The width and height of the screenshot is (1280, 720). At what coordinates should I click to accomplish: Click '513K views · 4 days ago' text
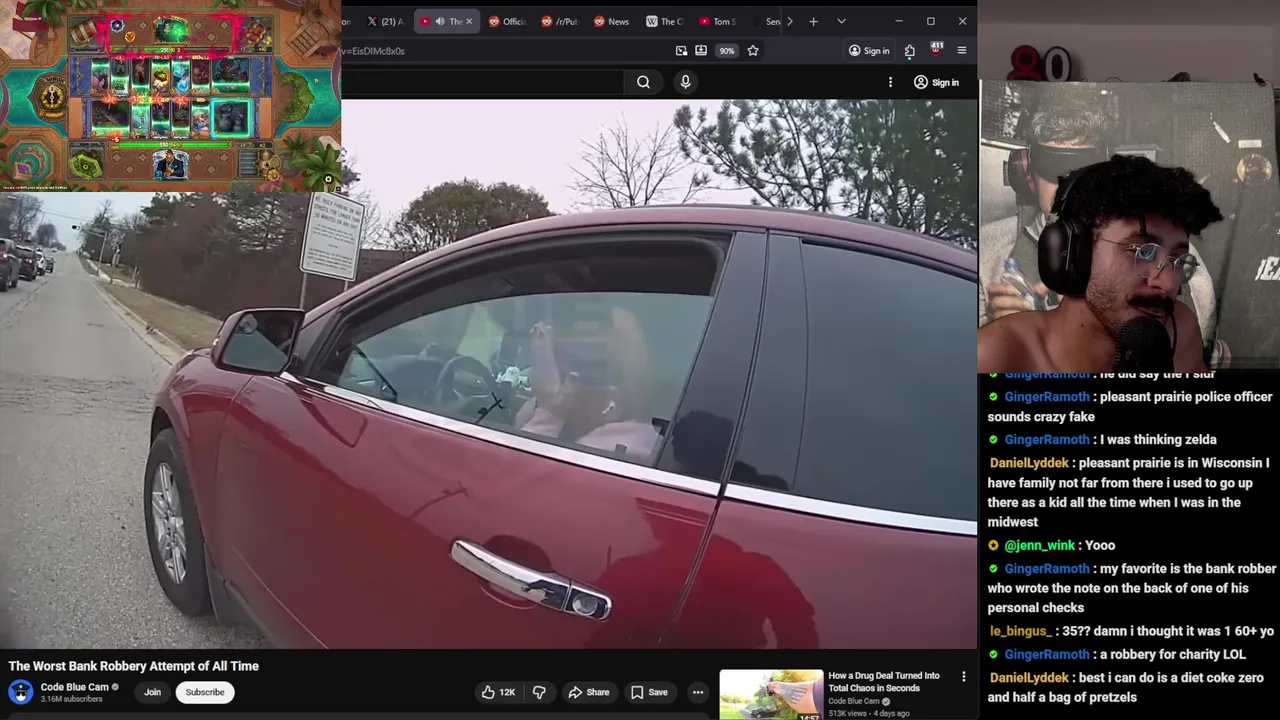coord(869,713)
